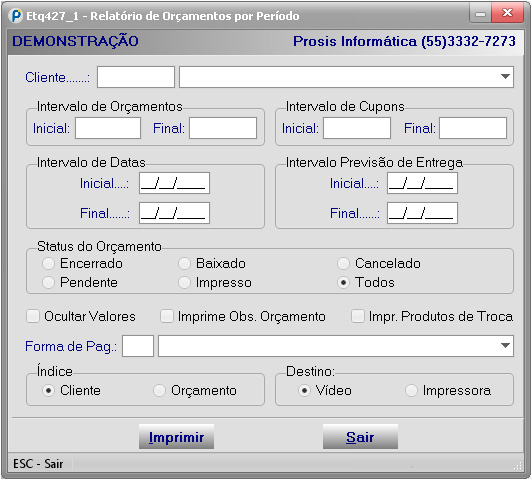Image resolution: width=532 pixels, height=480 pixels.
Task: Minimize the Etq427_1 report window
Action: (x=480, y=14)
